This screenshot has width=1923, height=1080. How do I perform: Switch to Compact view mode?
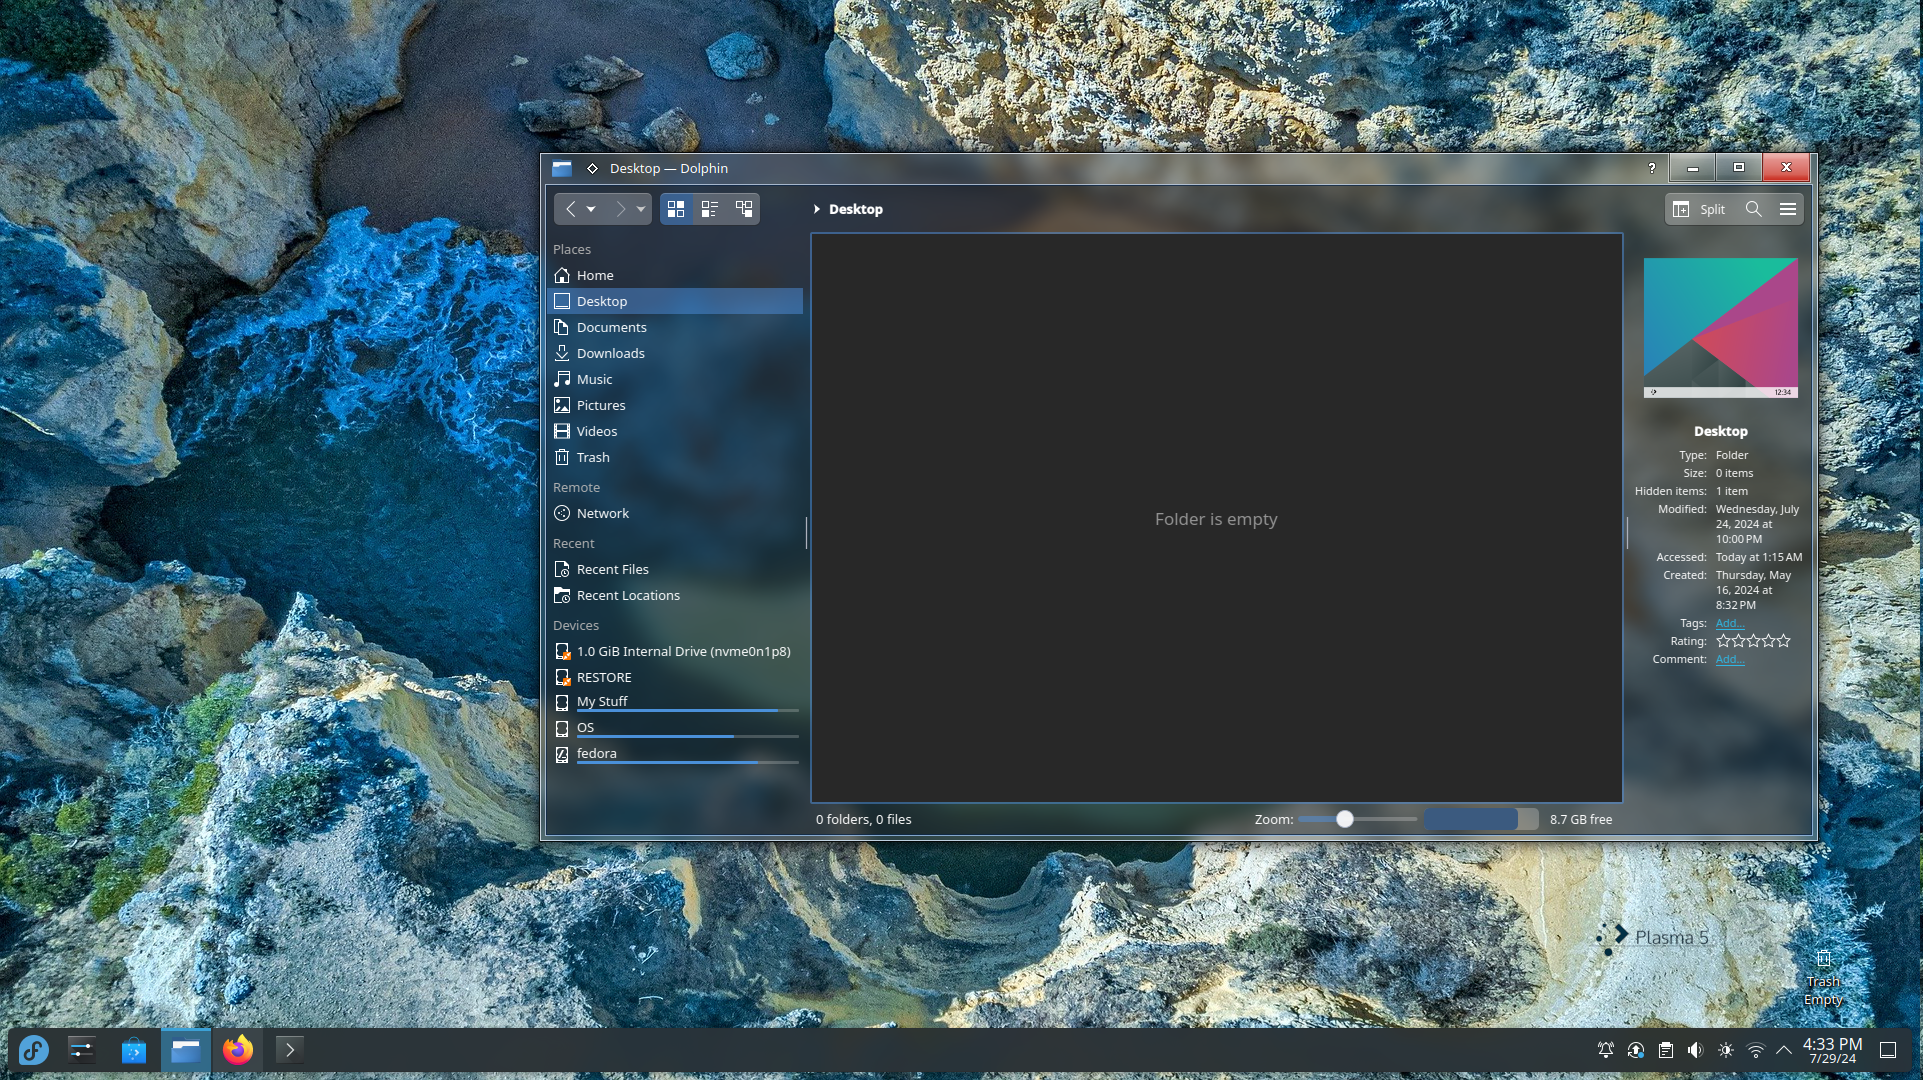pyautogui.click(x=710, y=209)
